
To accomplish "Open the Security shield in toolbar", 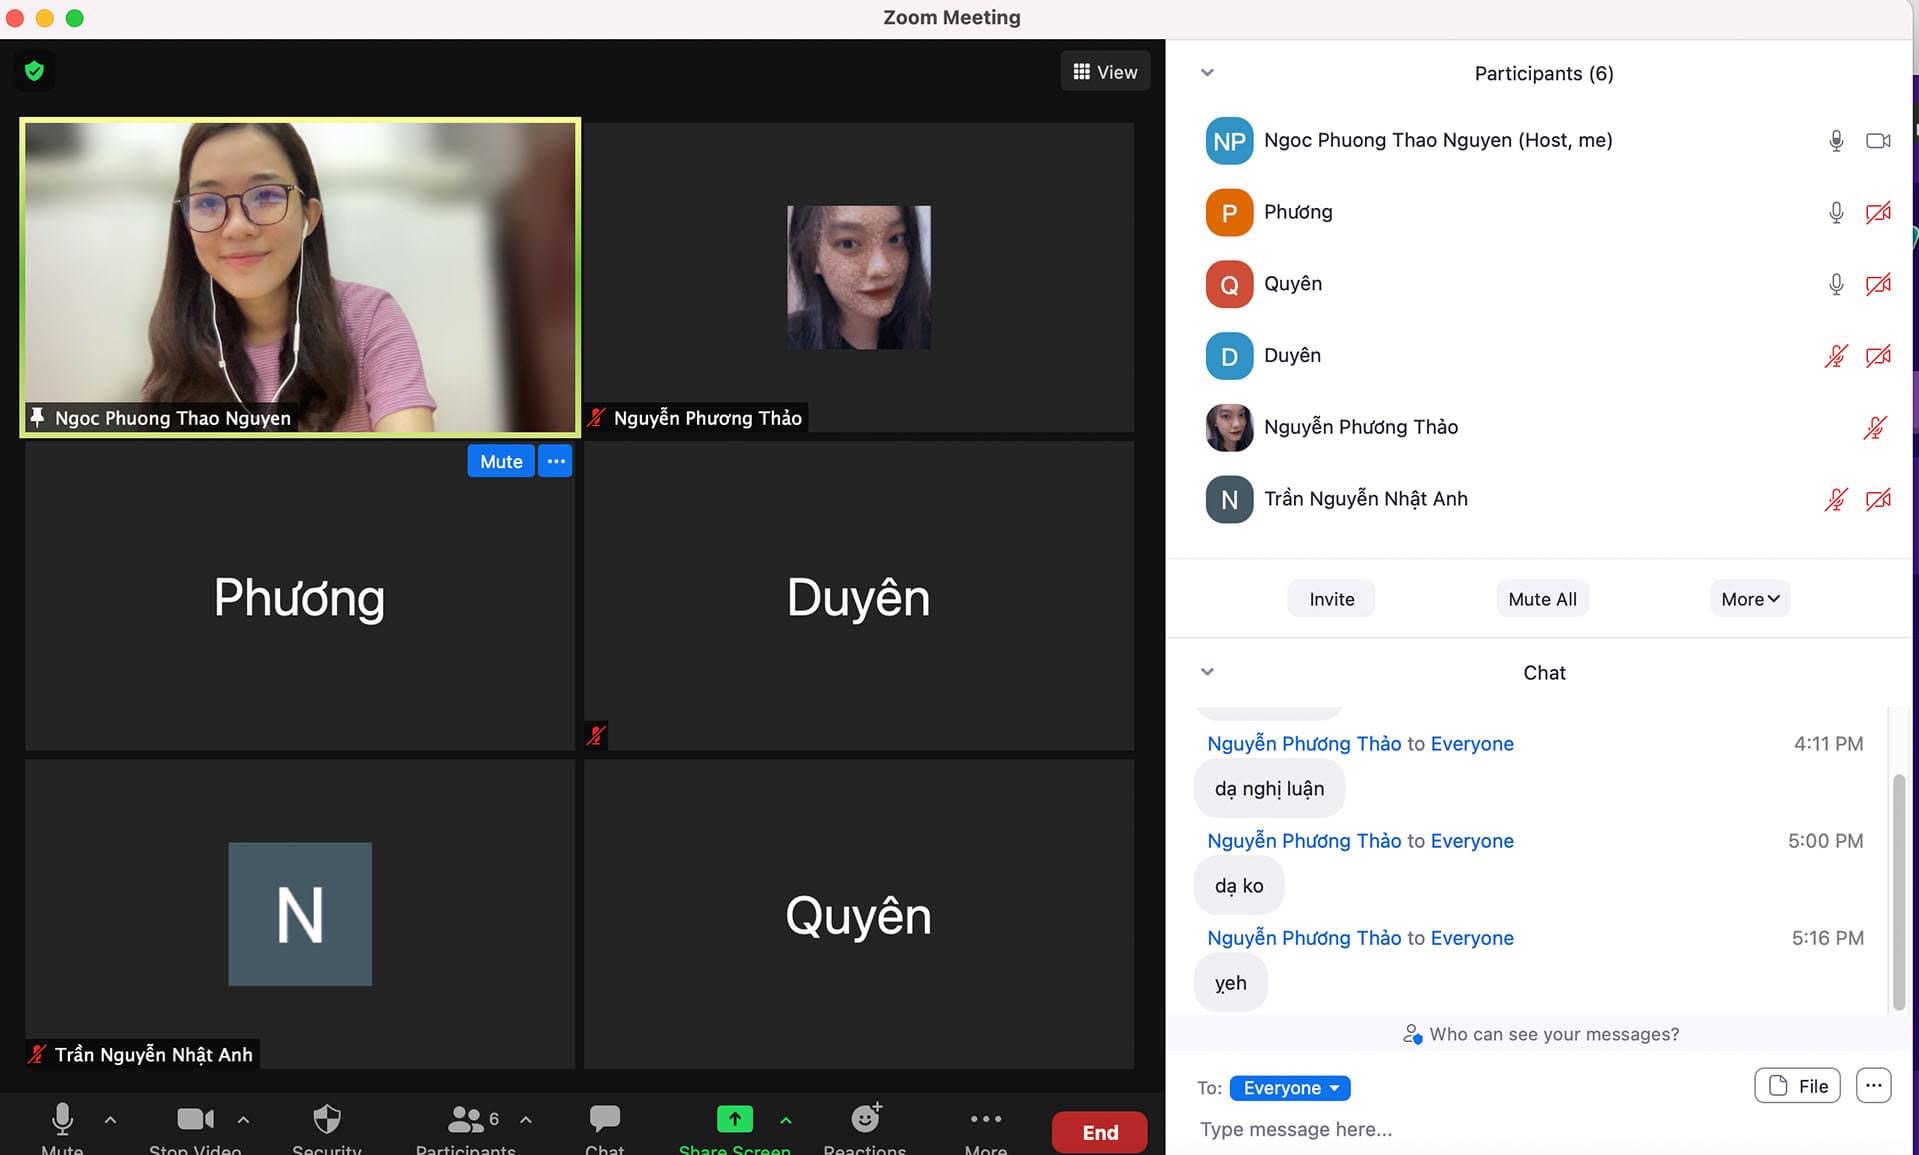I will point(327,1120).
